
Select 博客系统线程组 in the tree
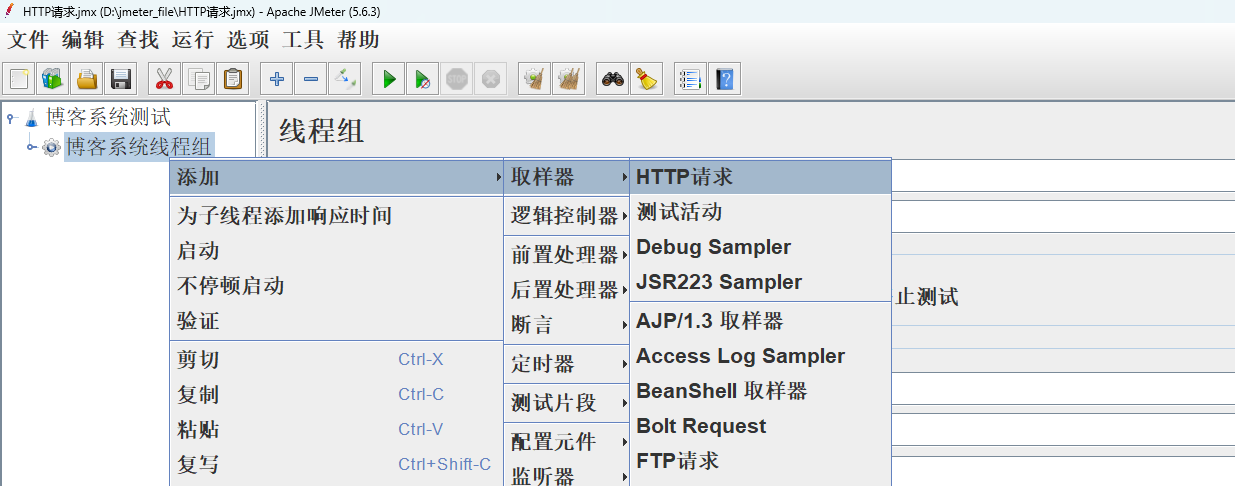[x=139, y=147]
